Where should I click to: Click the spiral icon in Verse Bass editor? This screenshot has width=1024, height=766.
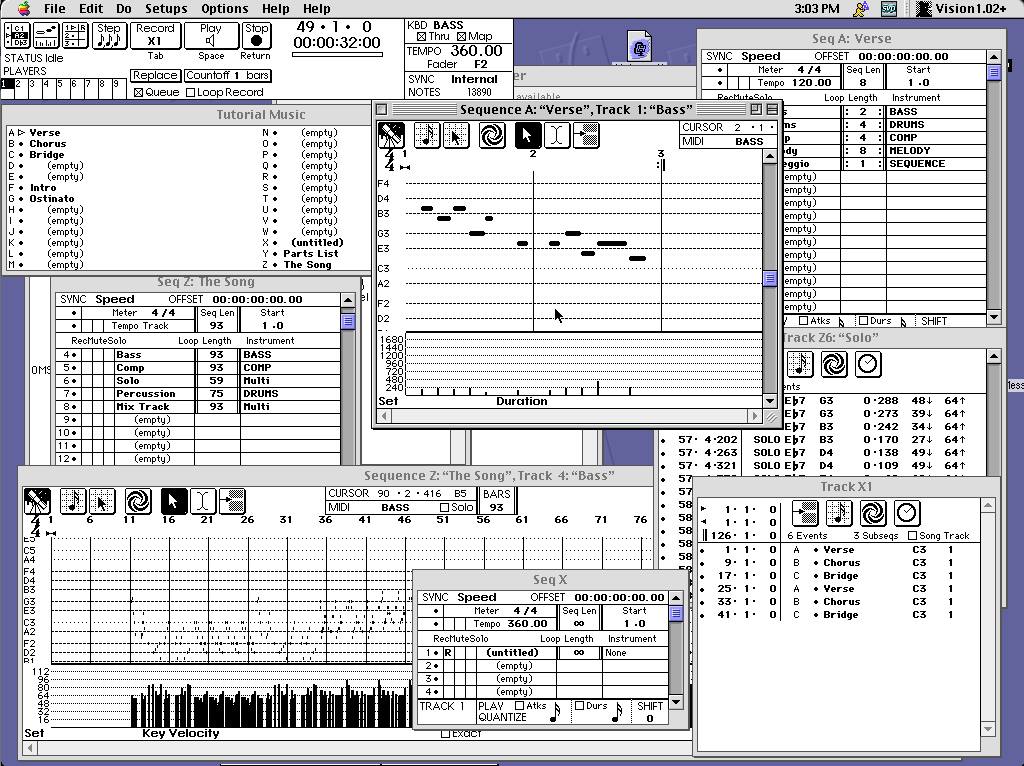click(492, 135)
